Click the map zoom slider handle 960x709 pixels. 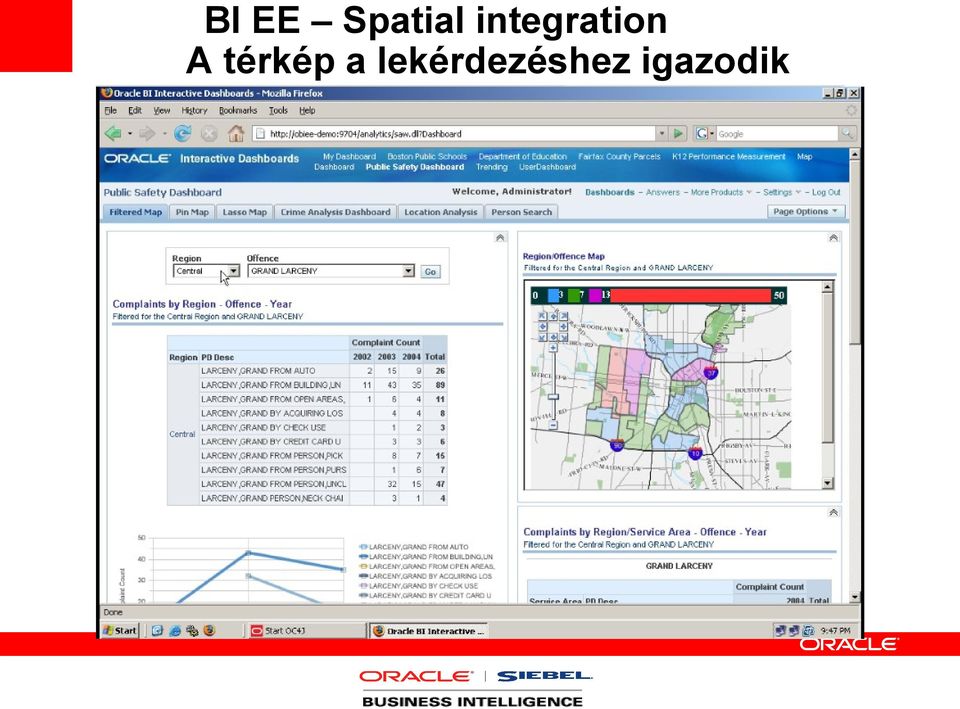coord(553,397)
